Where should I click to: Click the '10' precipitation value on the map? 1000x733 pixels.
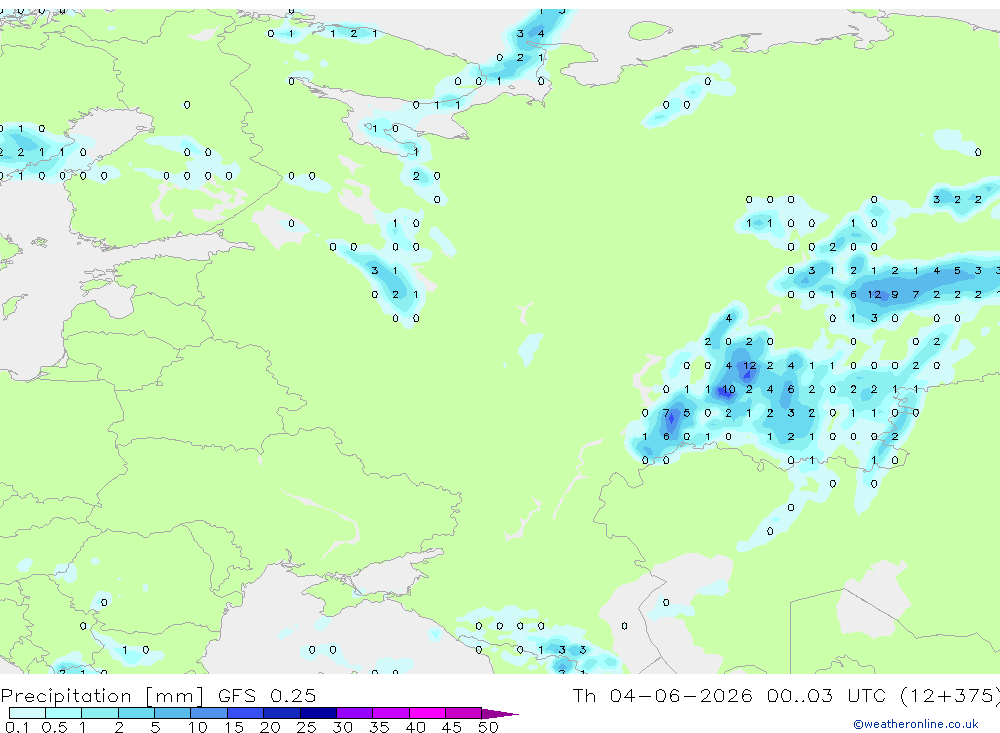pyautogui.click(x=728, y=389)
